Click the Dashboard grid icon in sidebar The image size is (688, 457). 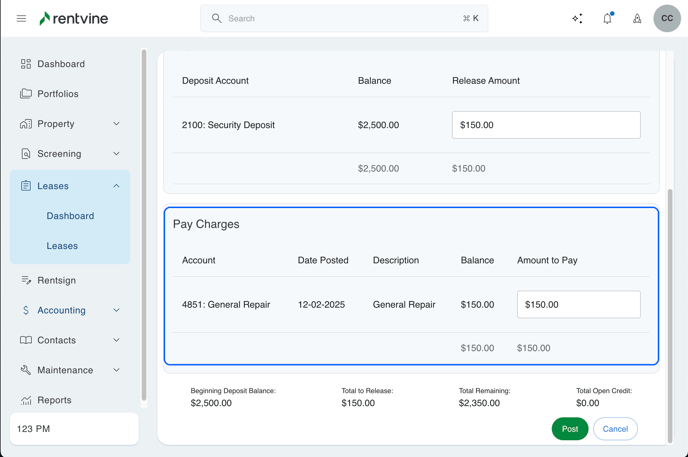tap(26, 64)
